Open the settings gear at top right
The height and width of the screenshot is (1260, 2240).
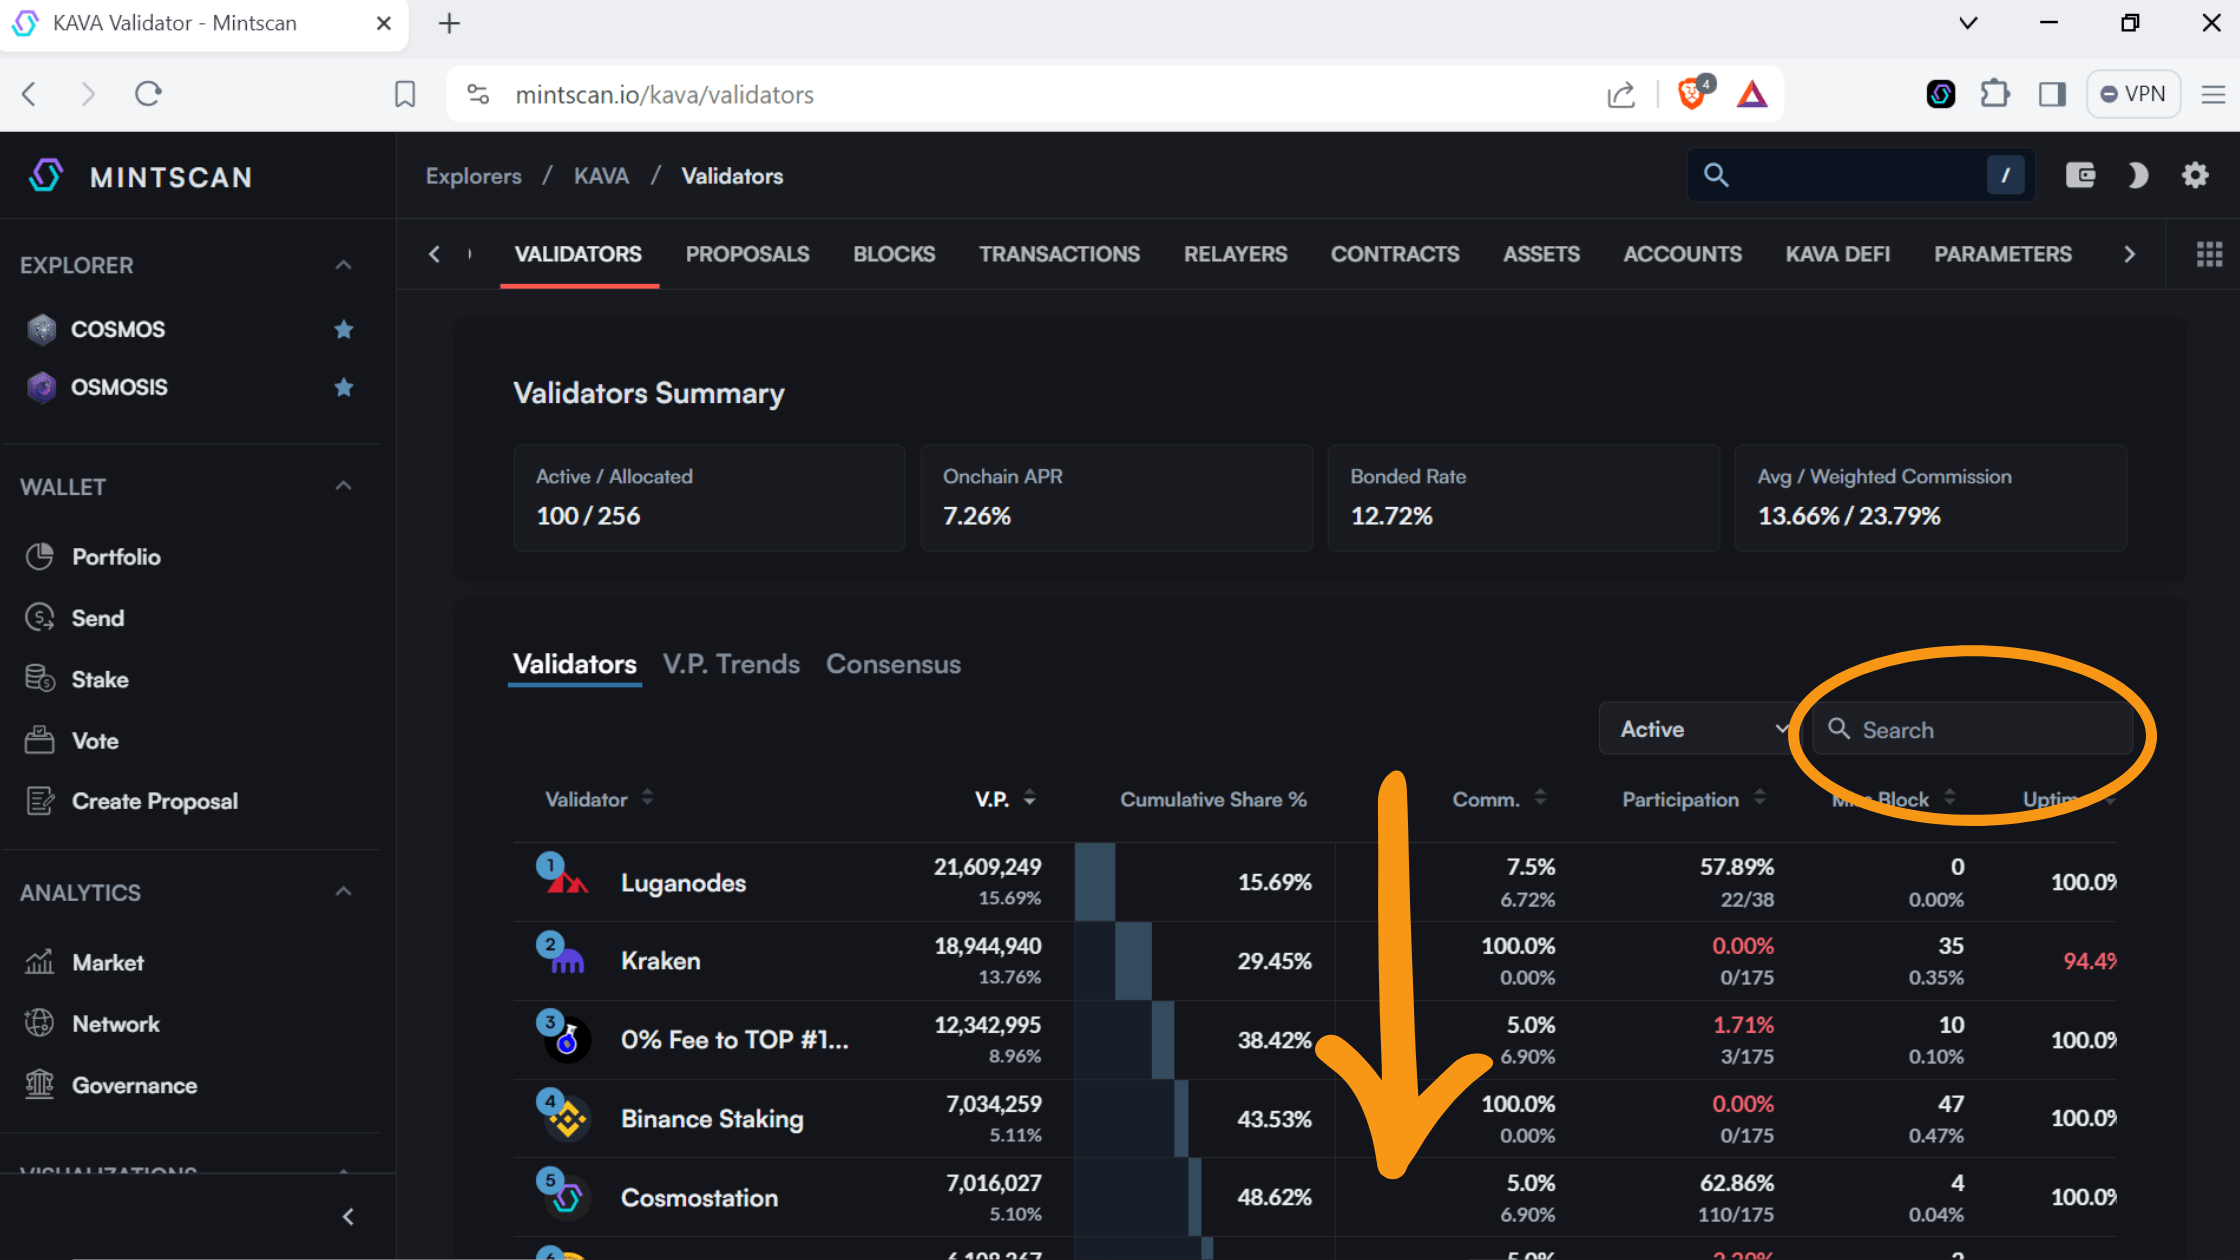[x=2194, y=175]
